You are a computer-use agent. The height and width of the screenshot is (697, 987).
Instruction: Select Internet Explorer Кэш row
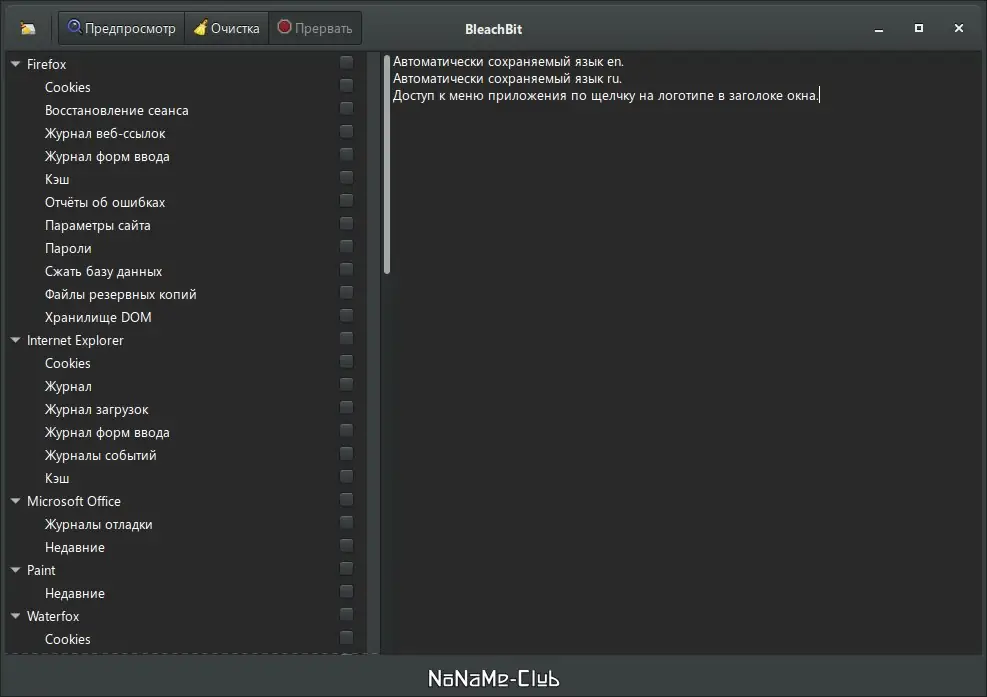(x=186, y=478)
